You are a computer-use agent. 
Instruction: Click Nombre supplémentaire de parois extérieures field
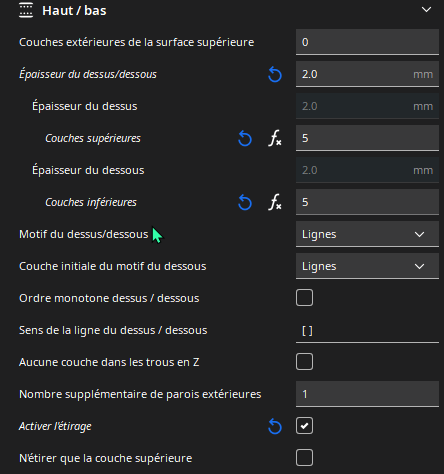point(367,394)
